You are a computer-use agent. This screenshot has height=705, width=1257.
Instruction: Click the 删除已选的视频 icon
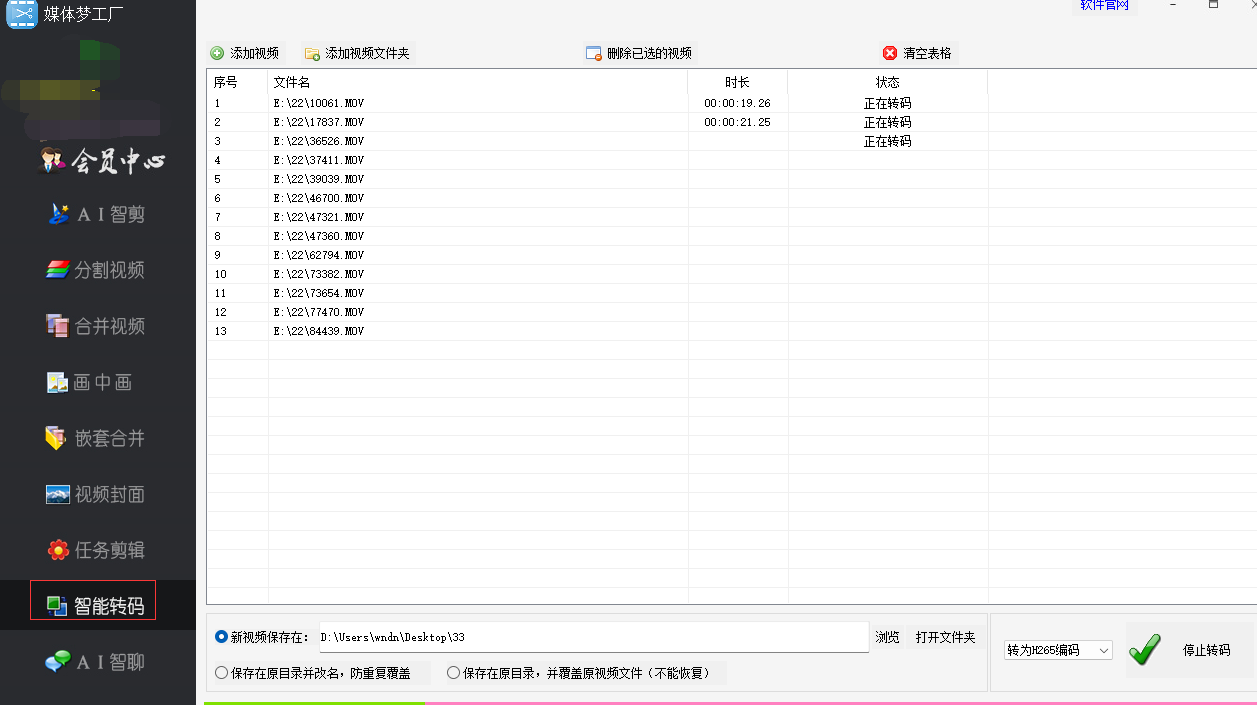[x=594, y=54]
